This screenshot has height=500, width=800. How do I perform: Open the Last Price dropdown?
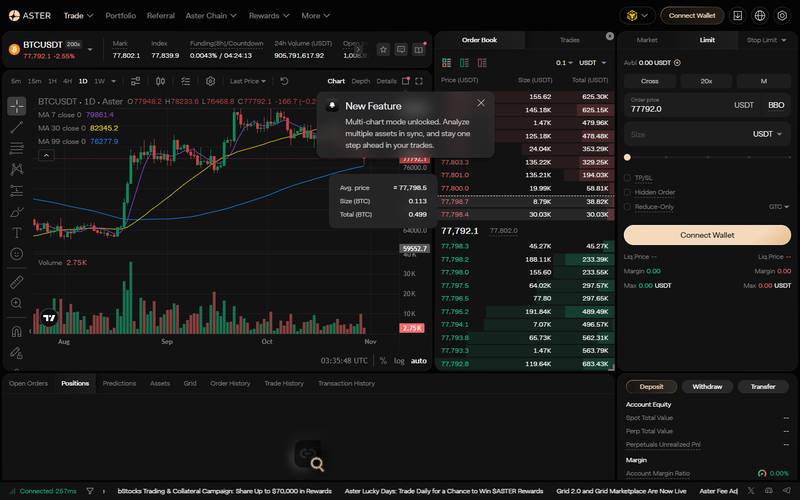(248, 81)
